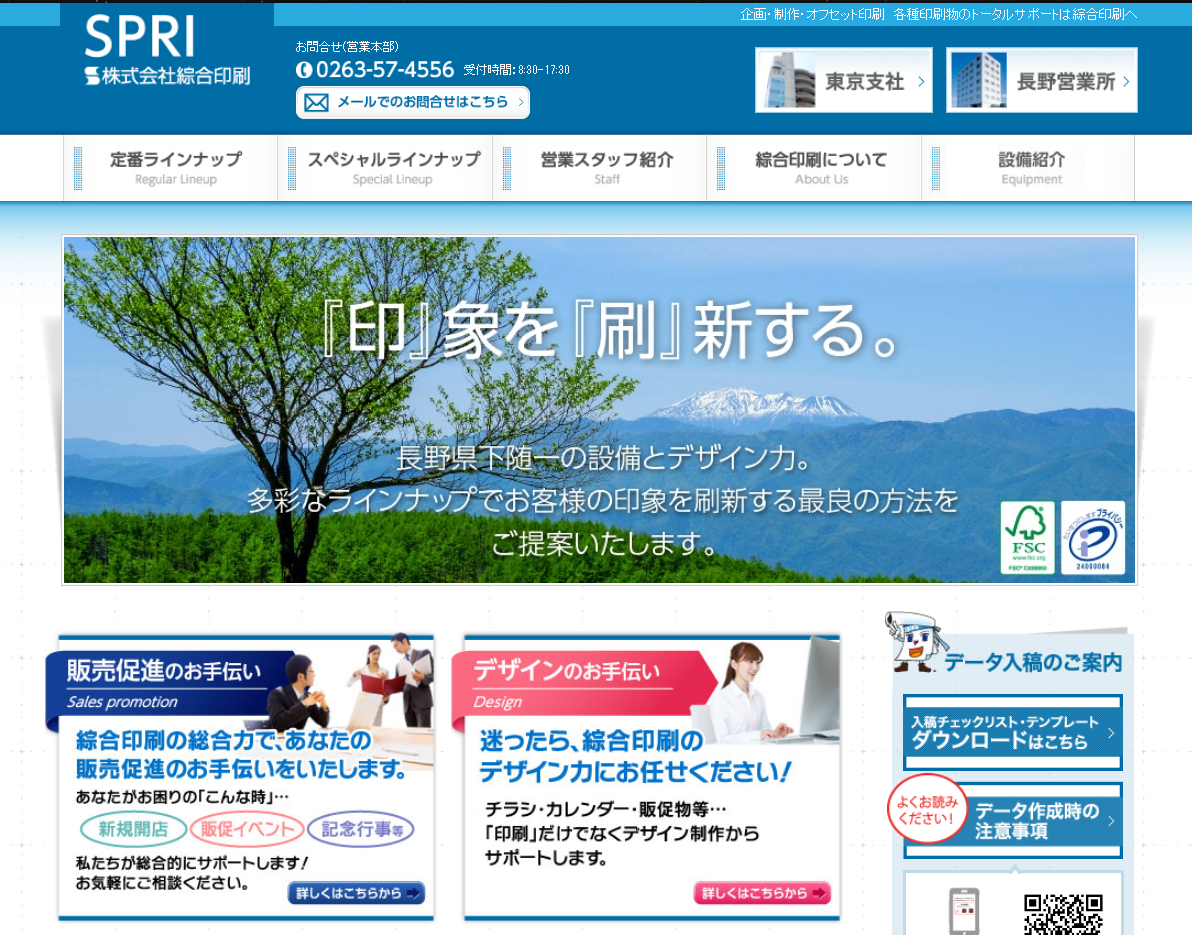Click the phone icon next to 0263-57-4556
The width and height of the screenshot is (1192, 935).
click(x=304, y=70)
